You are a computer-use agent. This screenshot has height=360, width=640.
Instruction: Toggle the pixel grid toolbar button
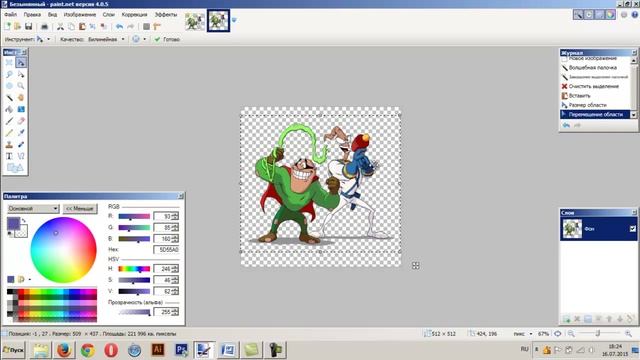pyautogui.click(x=146, y=27)
